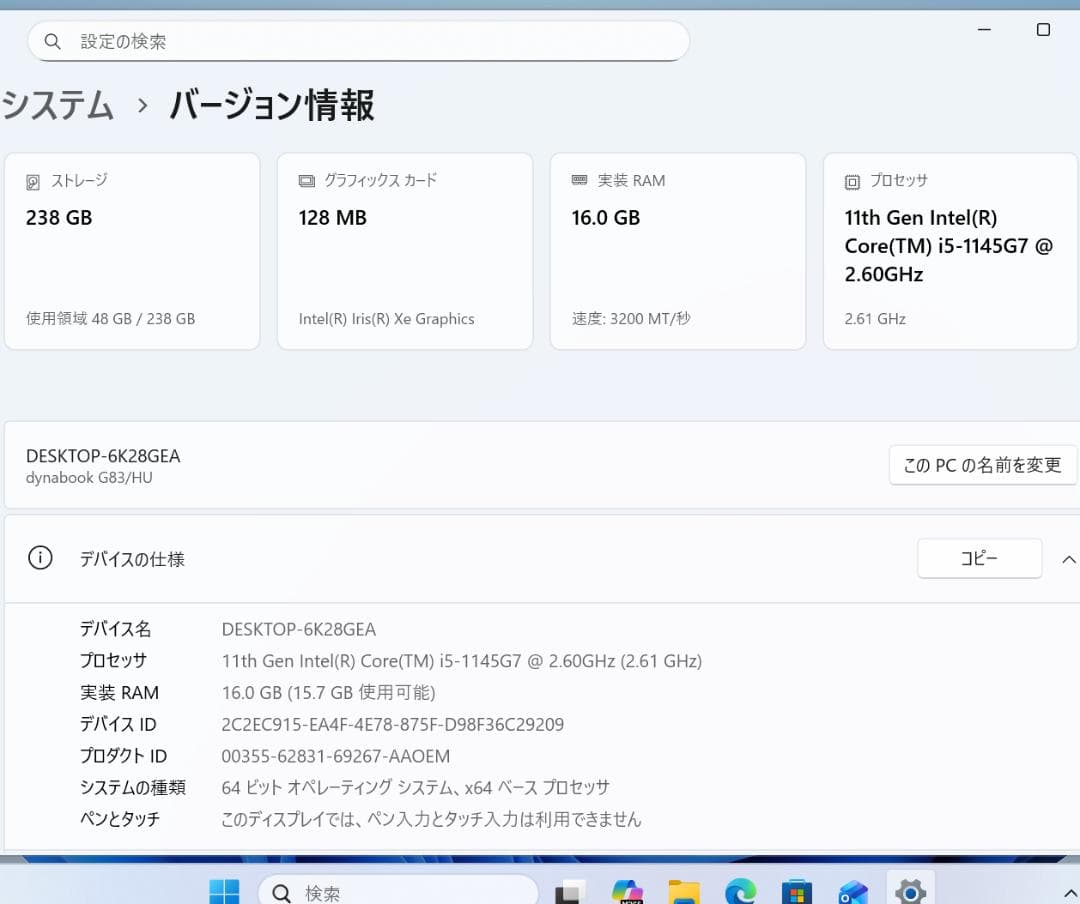Click the 実装 RAM memory icon
1080x904 pixels.
tap(579, 180)
